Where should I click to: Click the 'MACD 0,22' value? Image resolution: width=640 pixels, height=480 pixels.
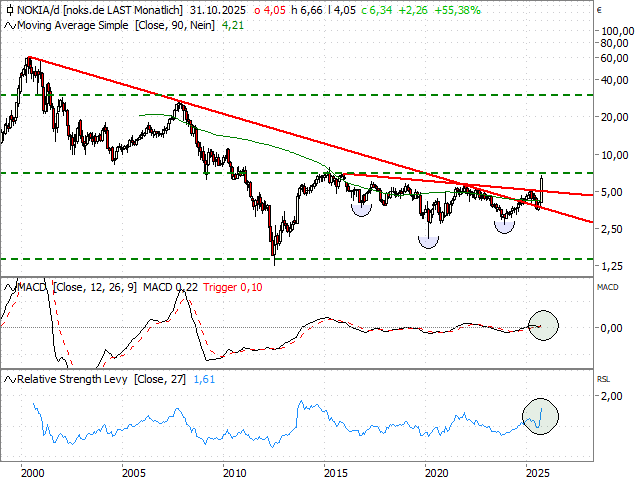[170, 287]
